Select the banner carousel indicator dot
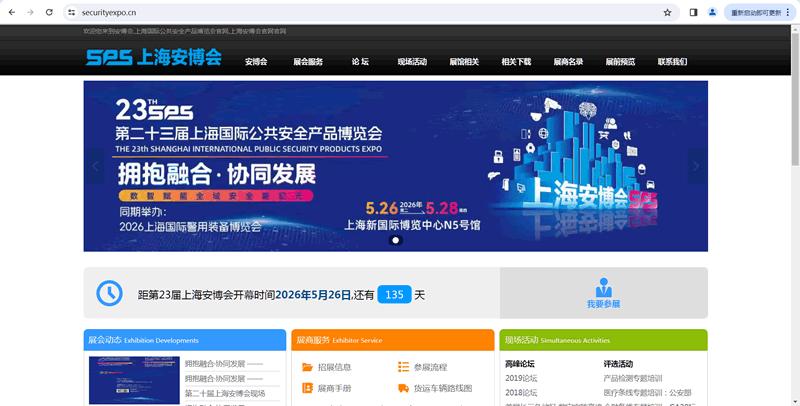 [x=395, y=240]
